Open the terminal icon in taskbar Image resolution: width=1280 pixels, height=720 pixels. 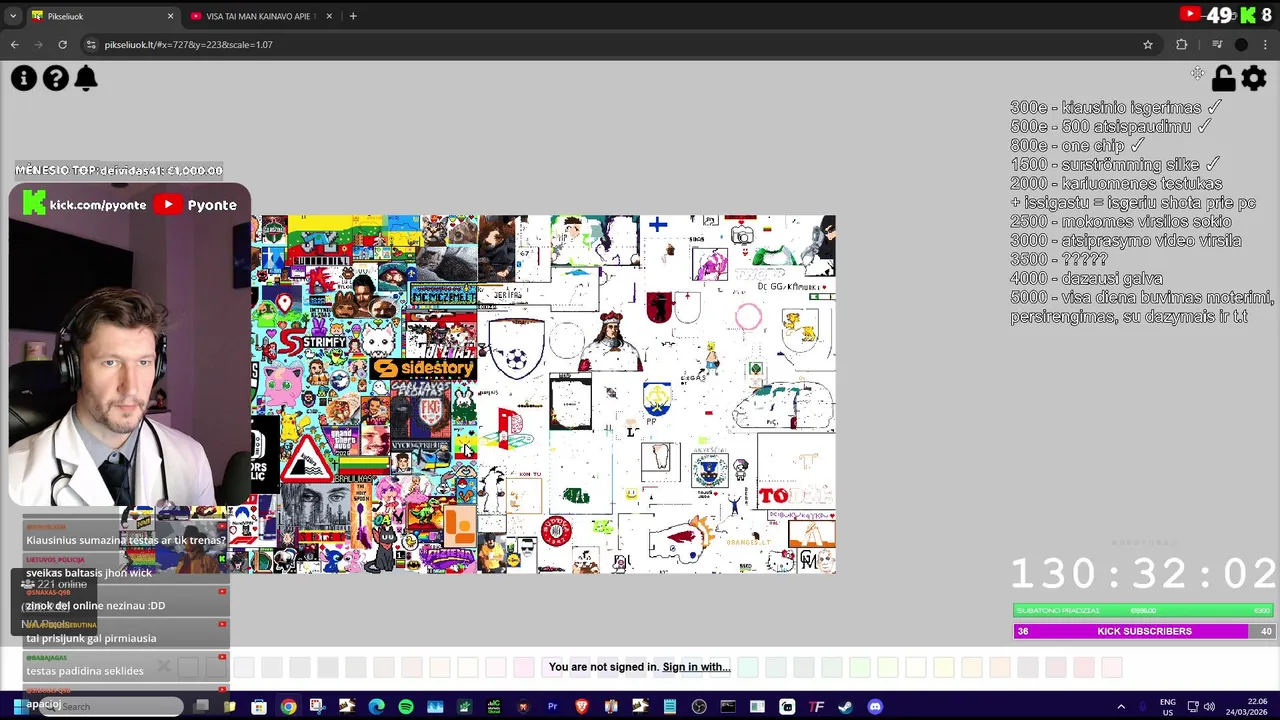pyautogui.click(x=728, y=707)
